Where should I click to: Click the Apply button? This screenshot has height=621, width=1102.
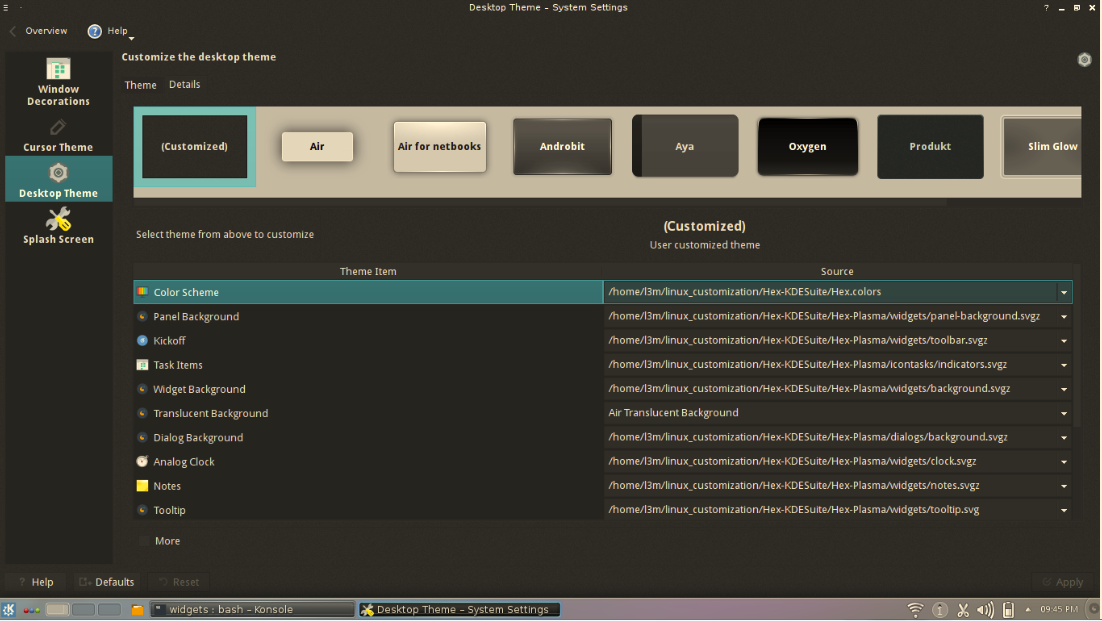[1063, 582]
